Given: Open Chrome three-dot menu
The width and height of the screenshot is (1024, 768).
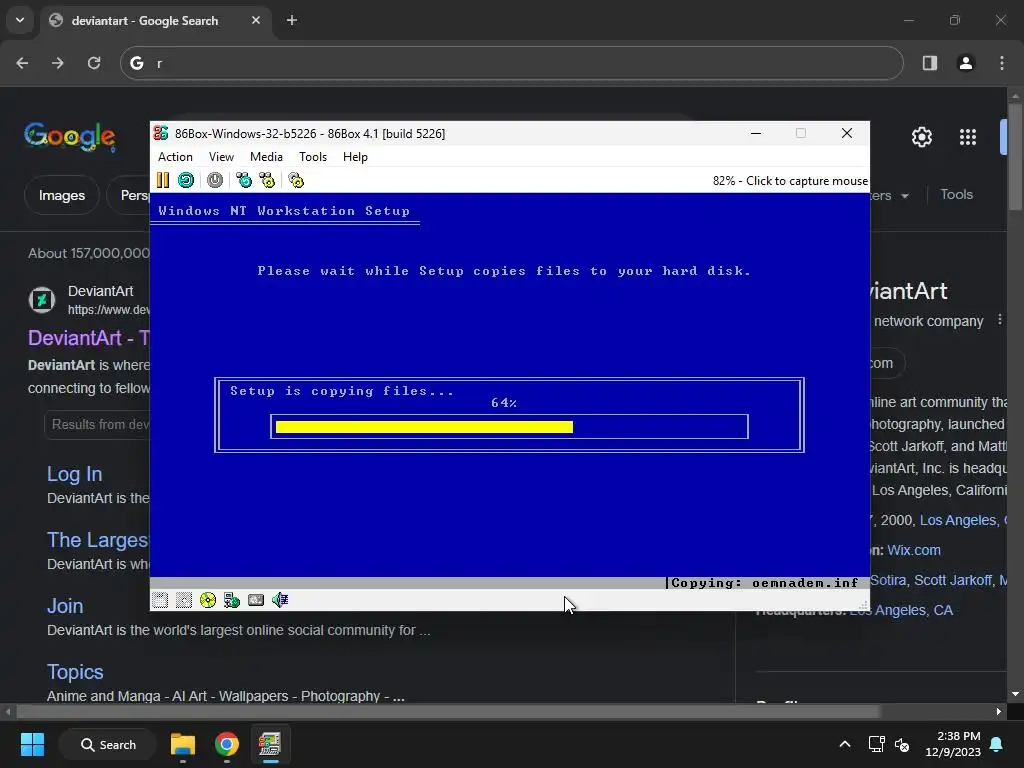Looking at the screenshot, I should click(x=1002, y=63).
